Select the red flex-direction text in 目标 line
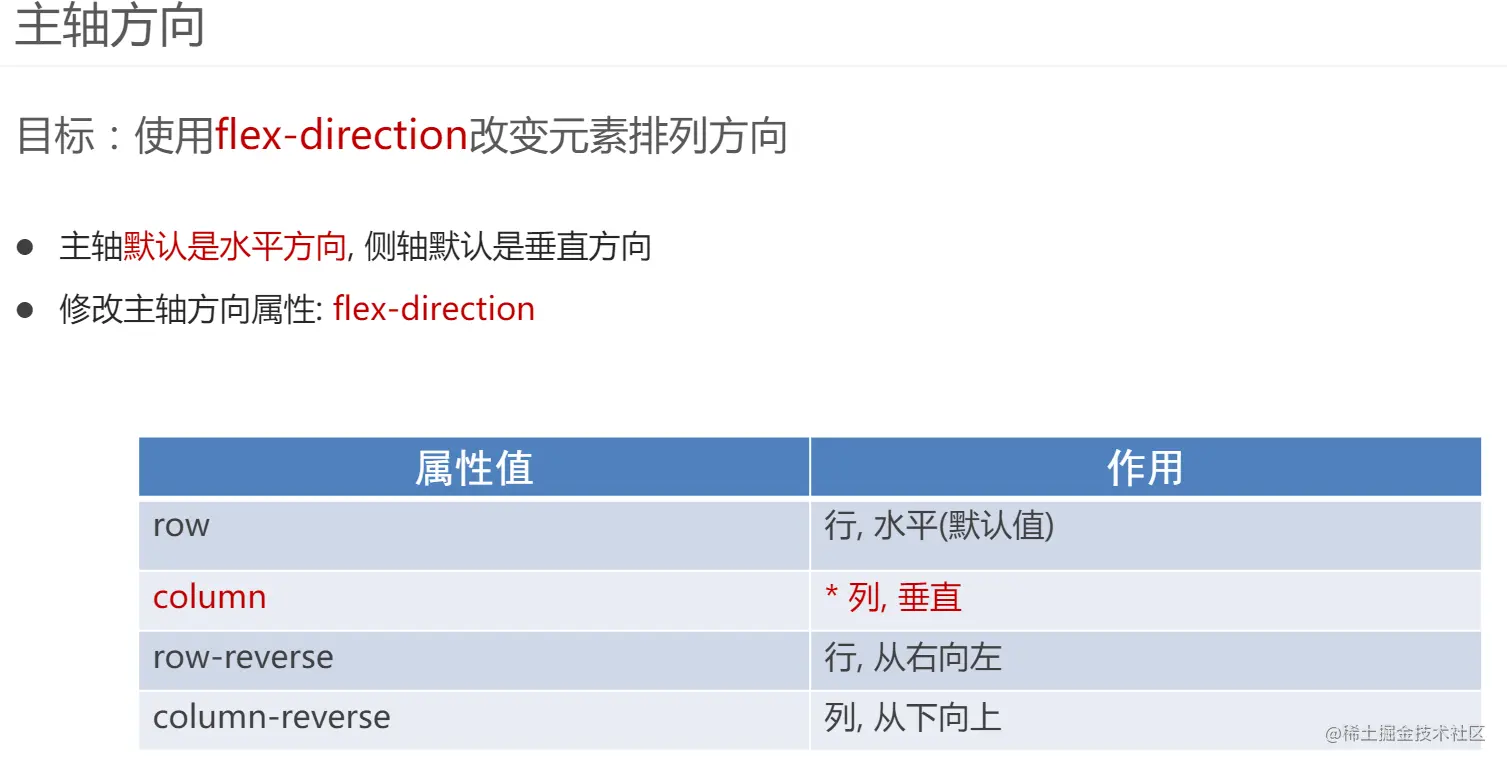 pos(342,136)
